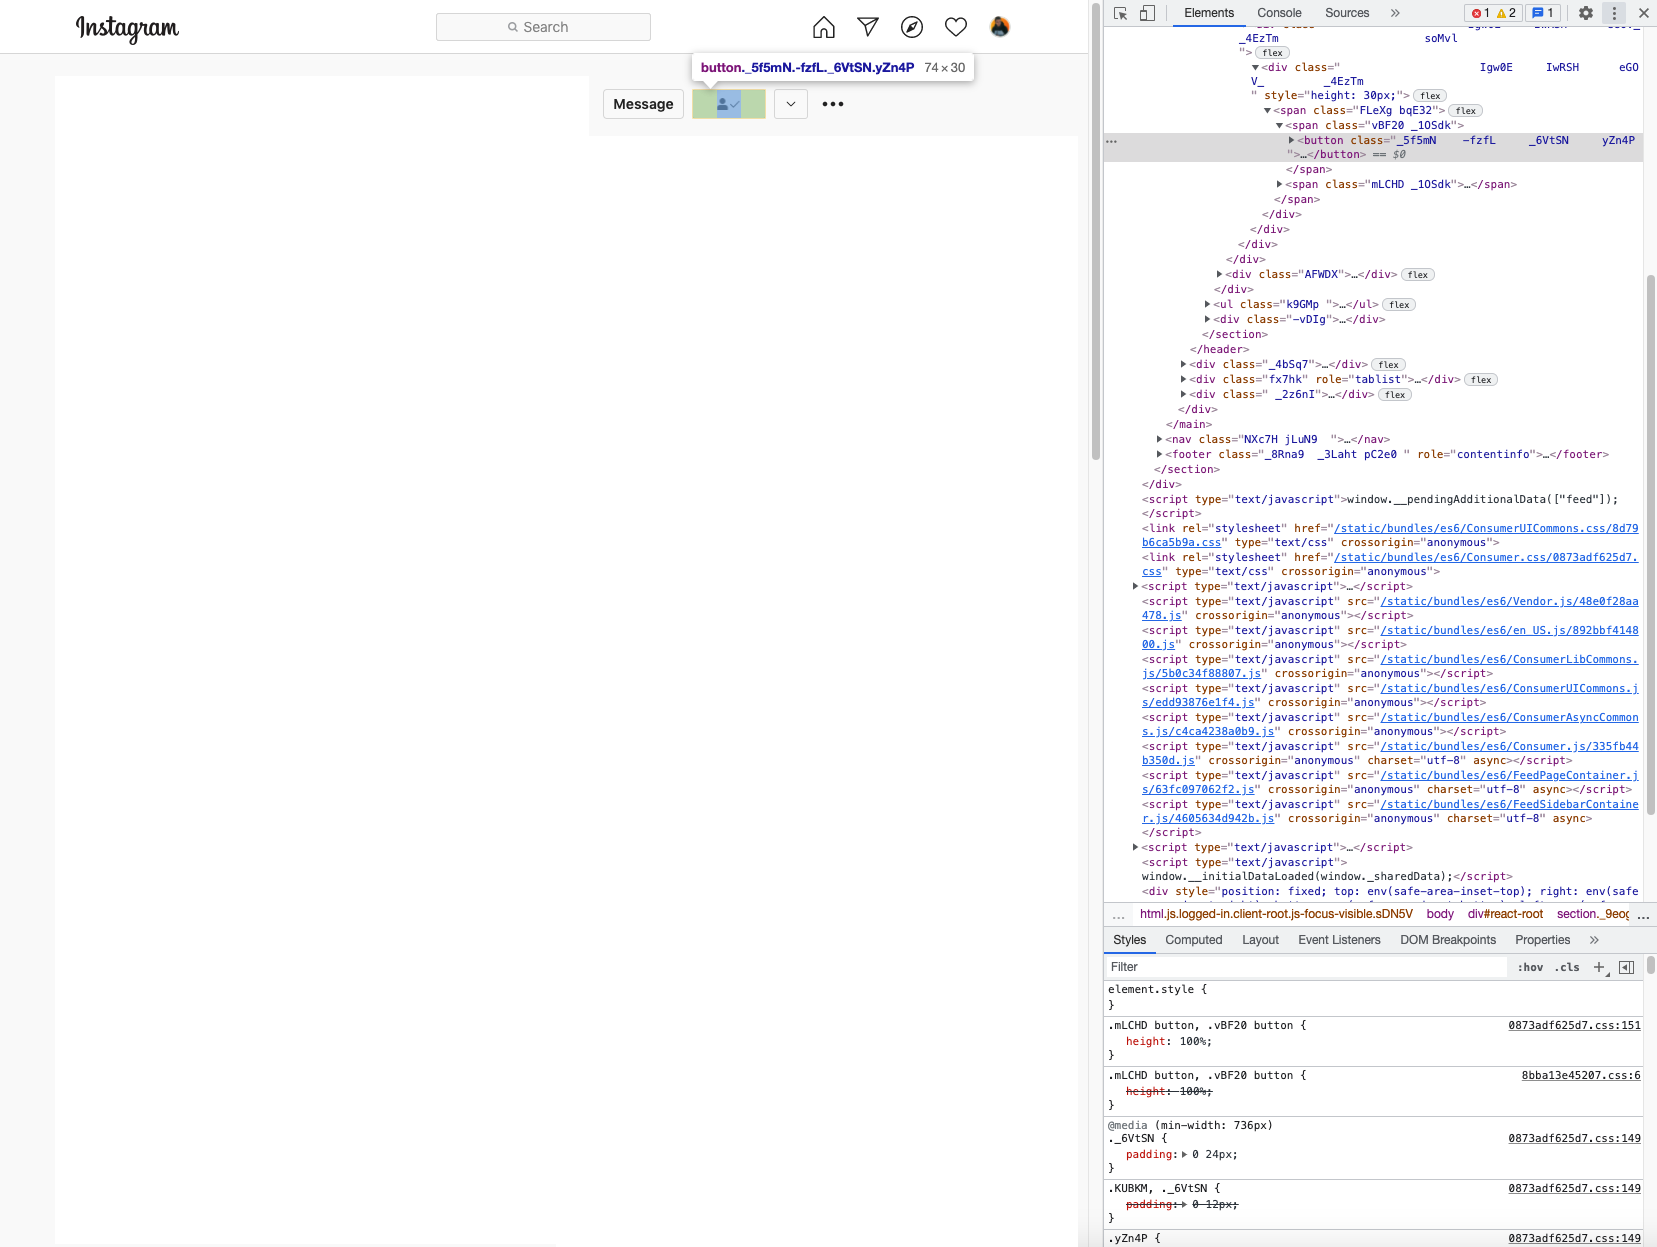Open suggested accounts chevron dropdown

790,104
